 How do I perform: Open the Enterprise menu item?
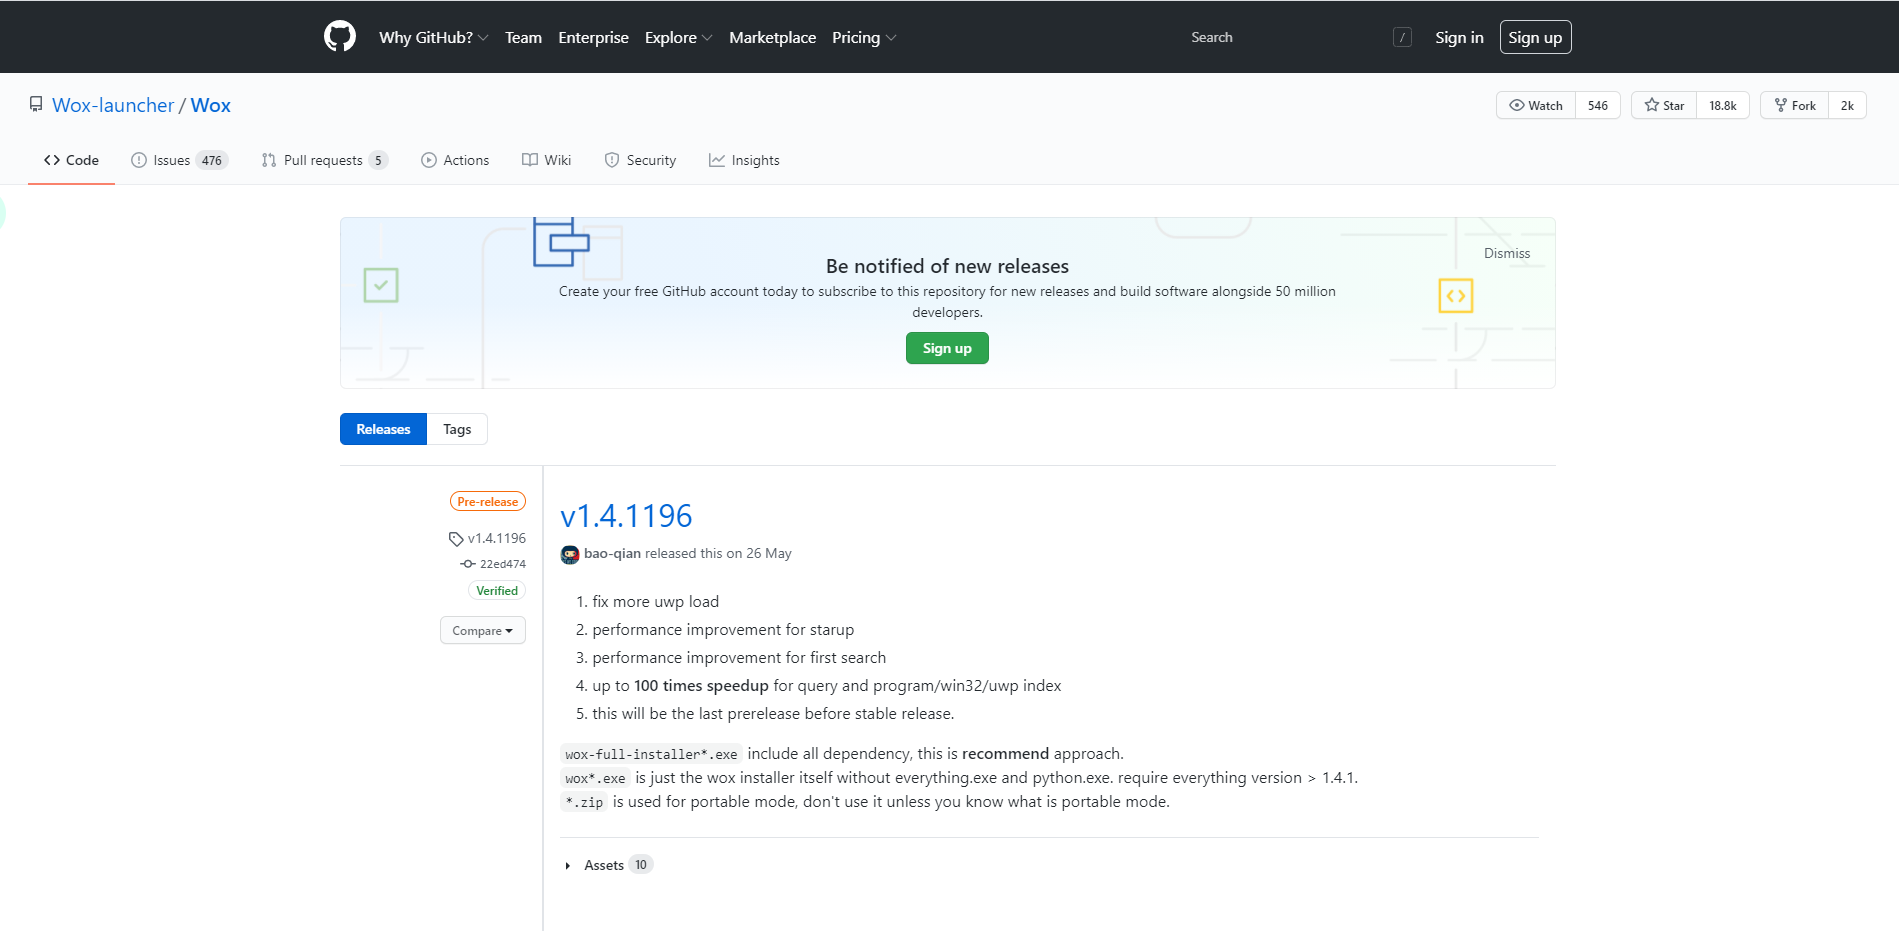click(593, 37)
